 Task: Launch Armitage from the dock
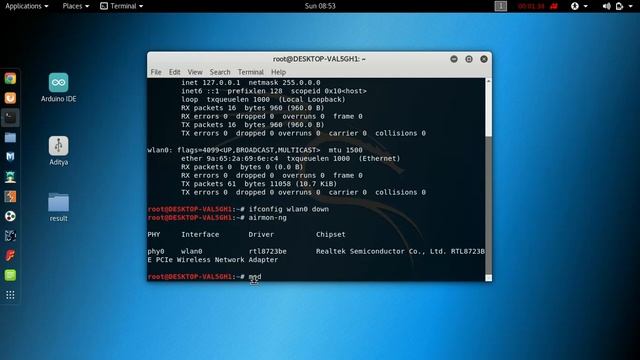coord(10,177)
